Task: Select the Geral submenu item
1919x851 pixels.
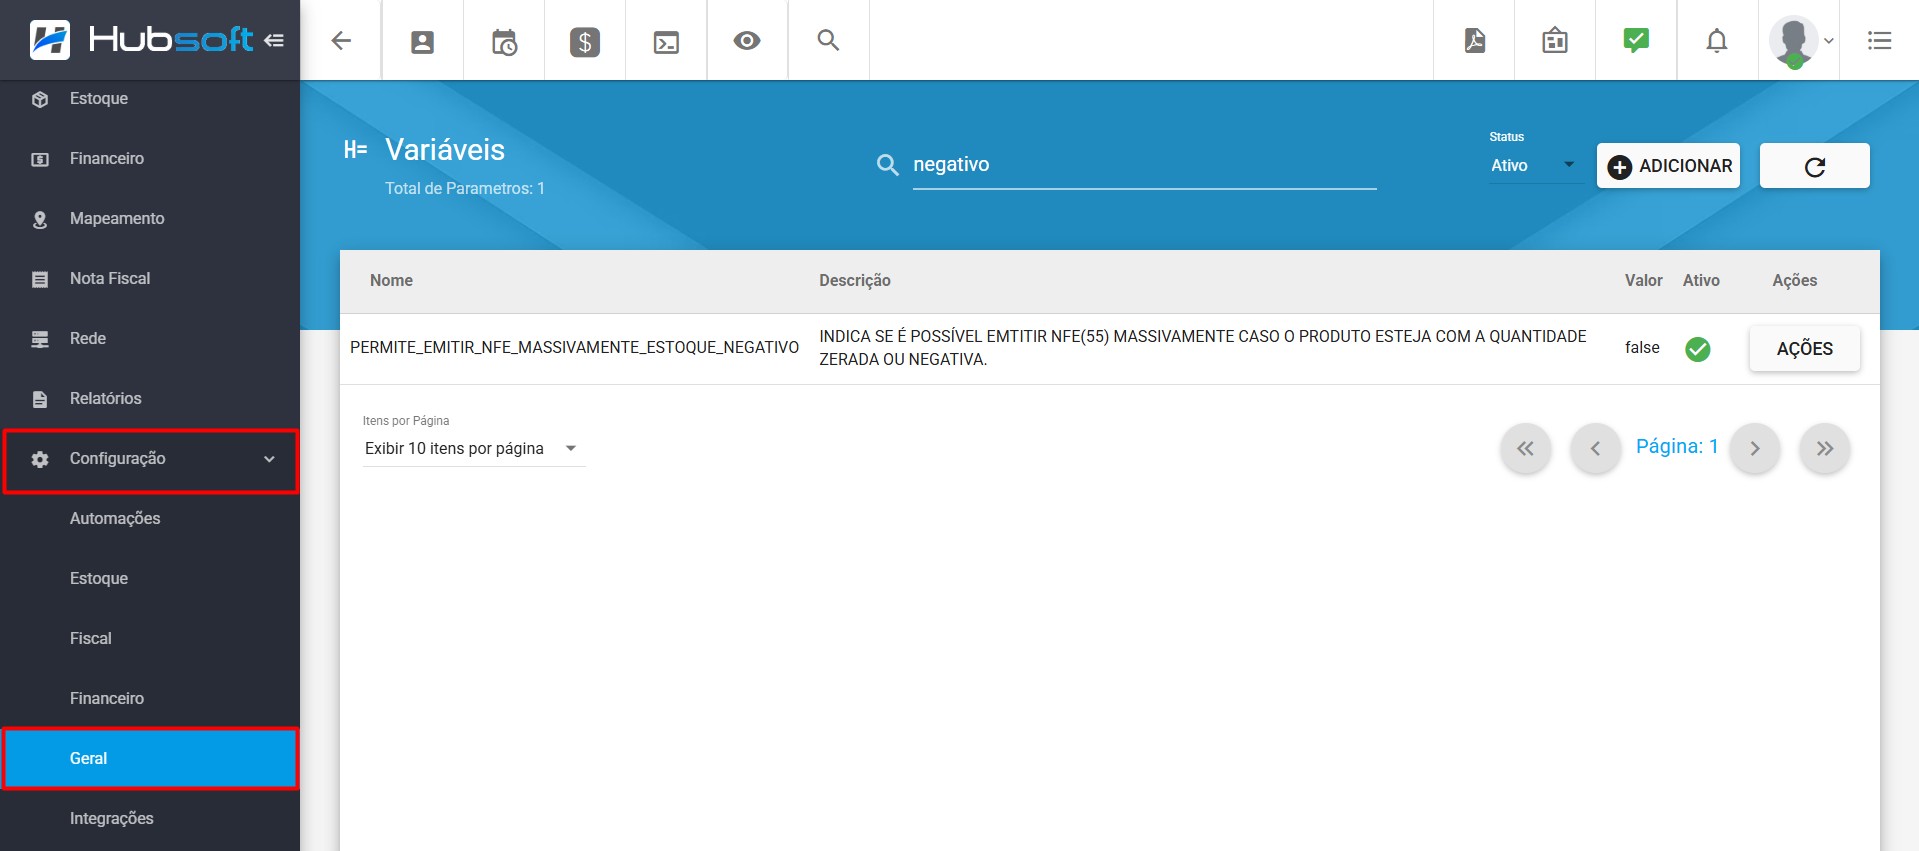Action: point(150,759)
